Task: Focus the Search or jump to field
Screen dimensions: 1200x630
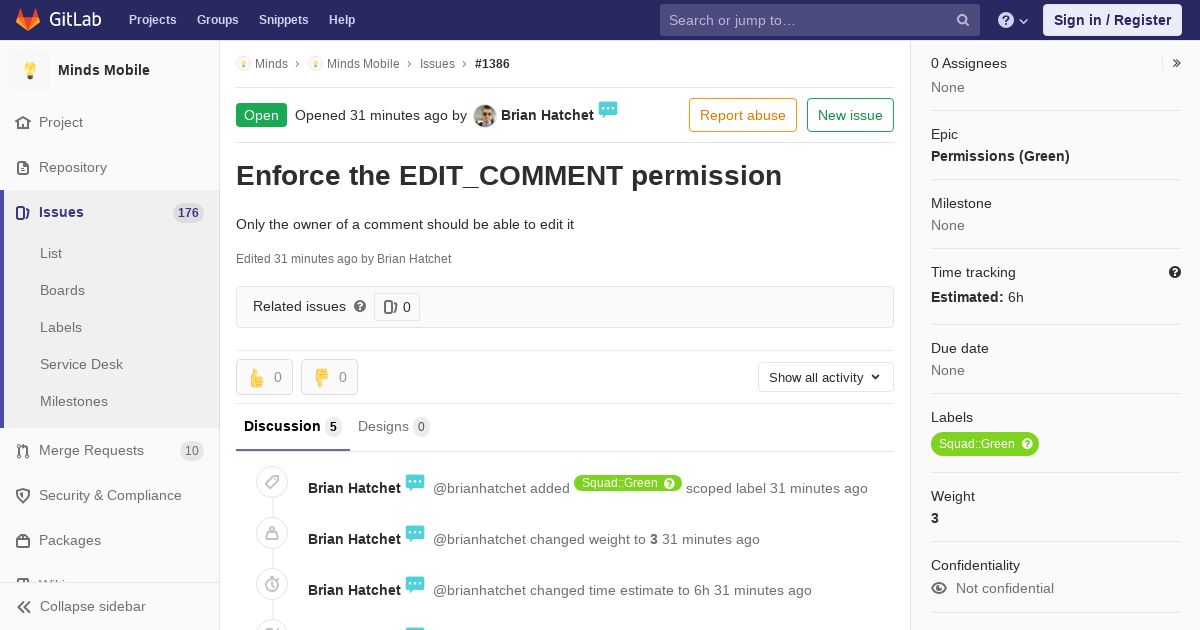Action: [820, 20]
